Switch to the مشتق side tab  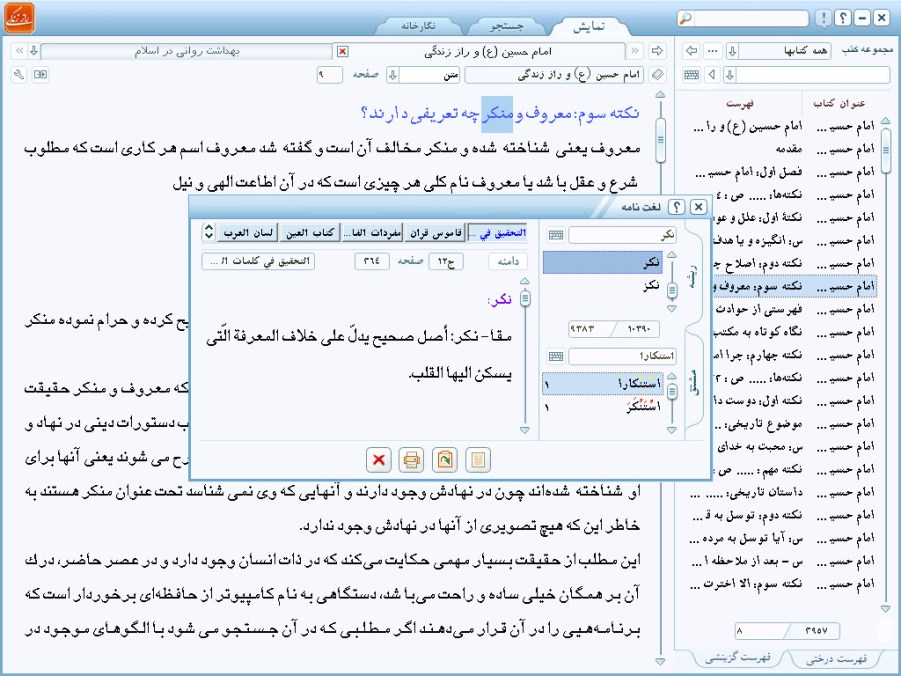pos(694,382)
